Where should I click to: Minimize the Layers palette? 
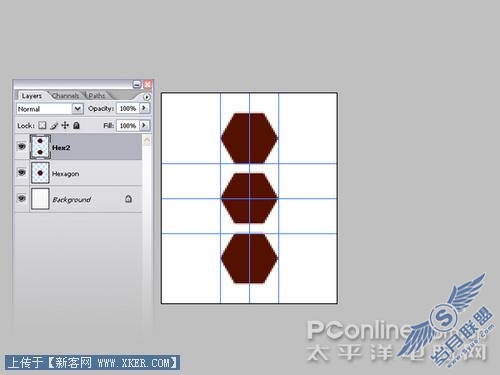pyautogui.click(x=137, y=84)
